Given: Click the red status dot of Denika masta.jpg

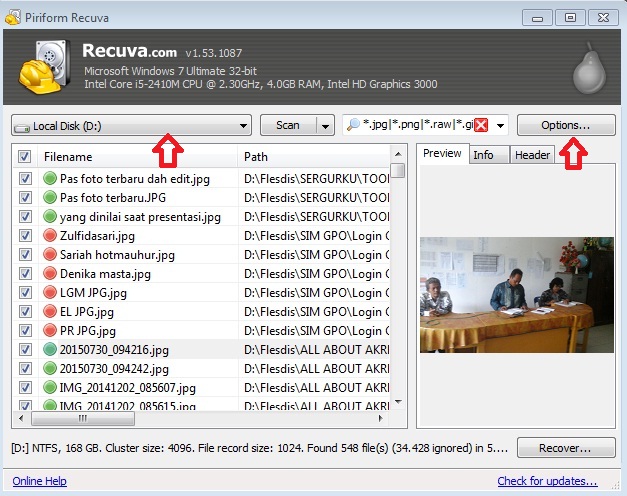Looking at the screenshot, I should point(50,273).
